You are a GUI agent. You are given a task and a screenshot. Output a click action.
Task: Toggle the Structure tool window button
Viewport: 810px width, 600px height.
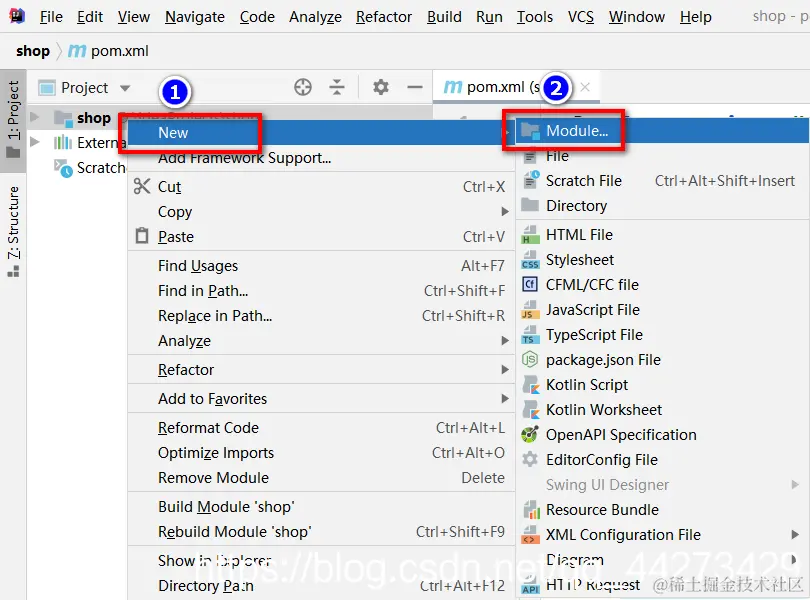[x=13, y=232]
